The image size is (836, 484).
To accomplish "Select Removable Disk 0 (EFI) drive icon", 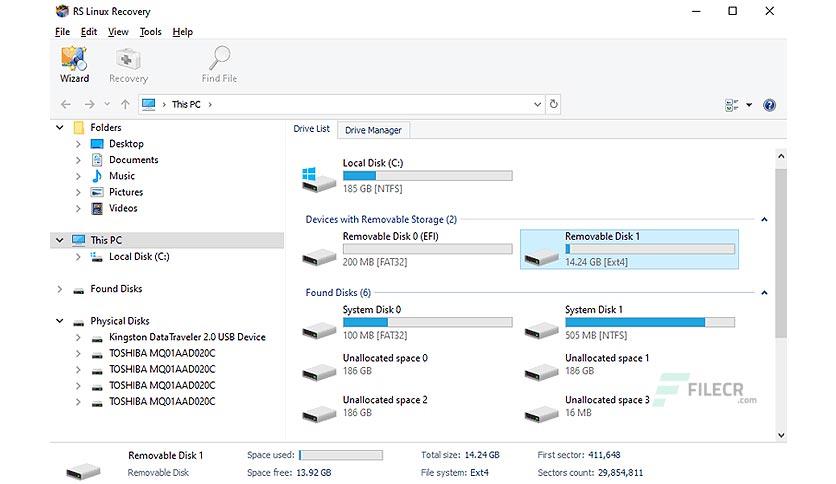I will click(319, 257).
